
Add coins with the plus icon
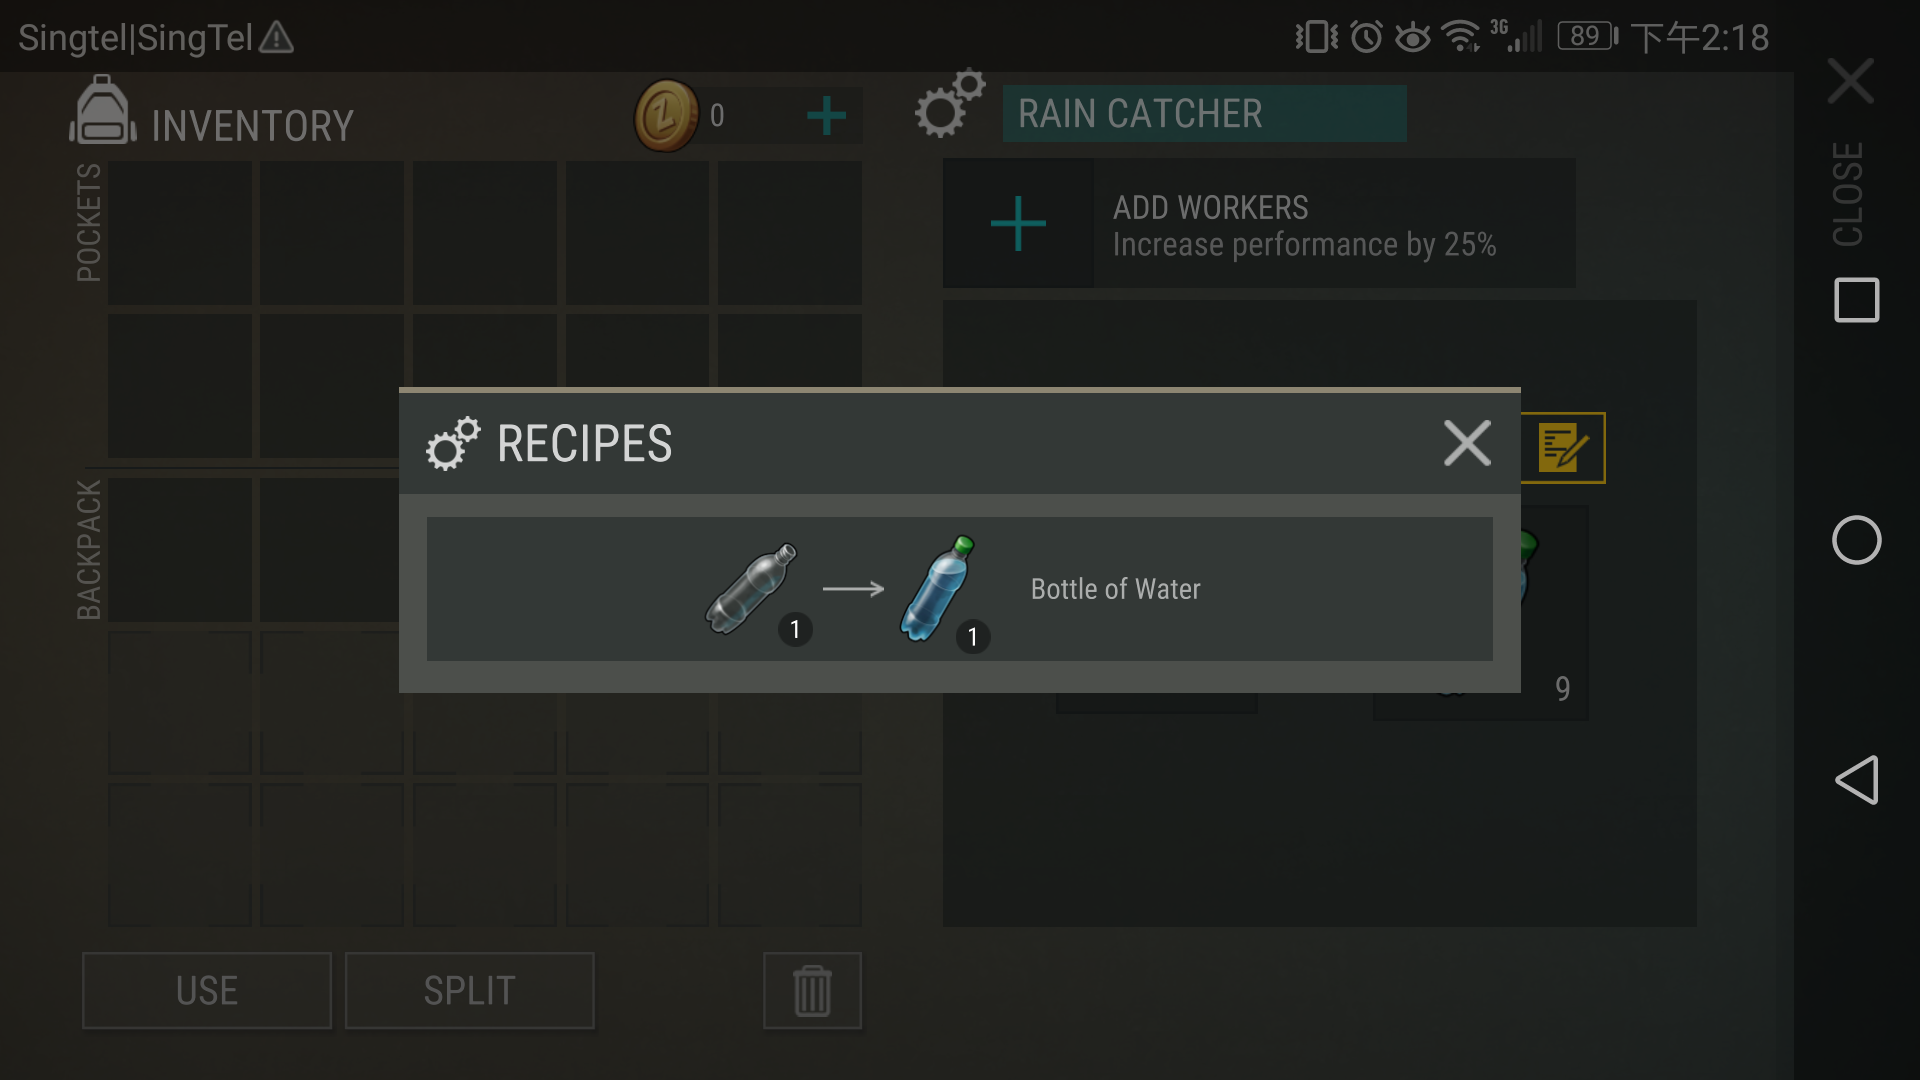826,116
